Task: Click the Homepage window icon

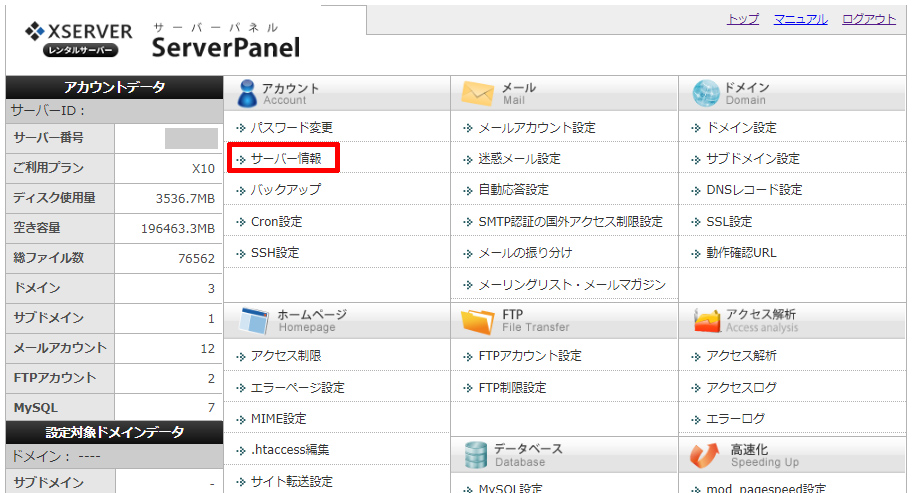Action: pos(254,321)
